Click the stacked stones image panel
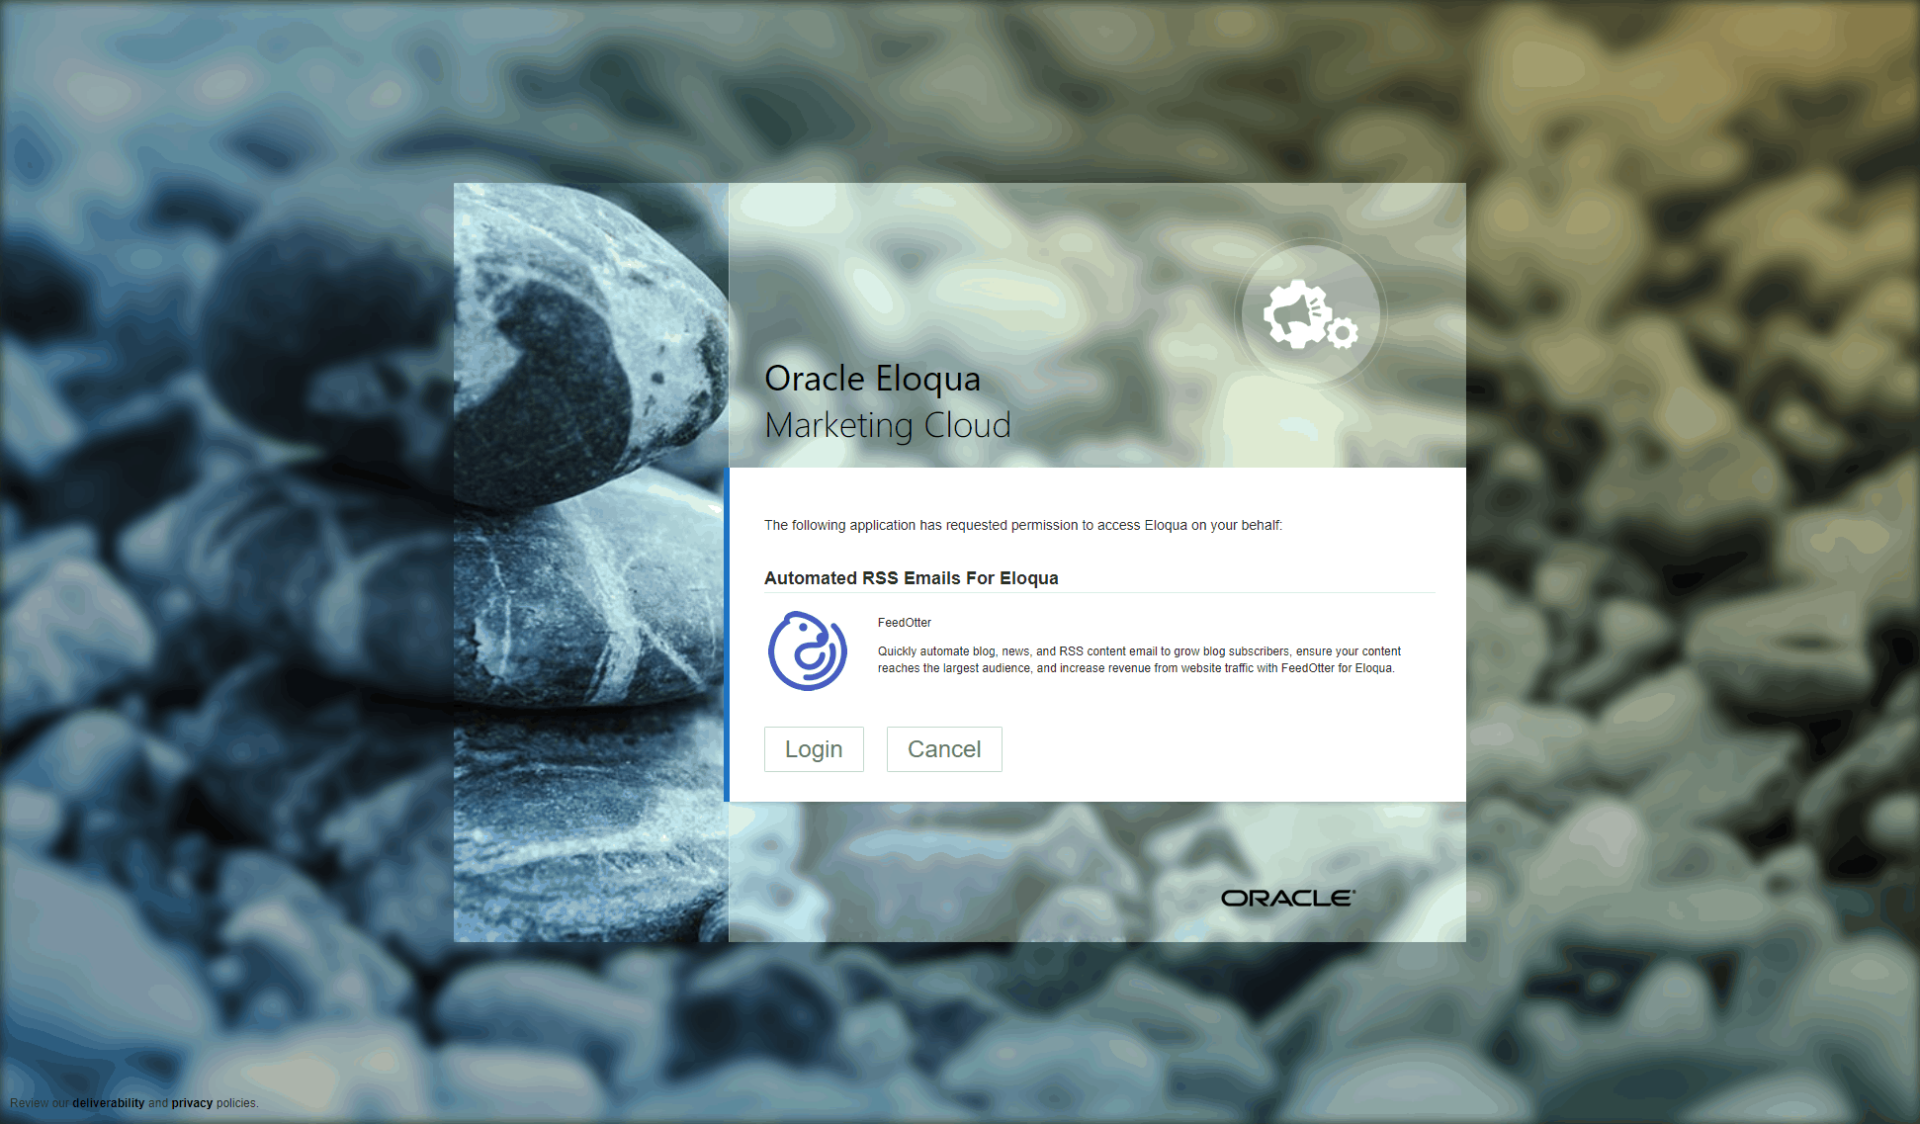The height and width of the screenshot is (1124, 1920). [590, 560]
